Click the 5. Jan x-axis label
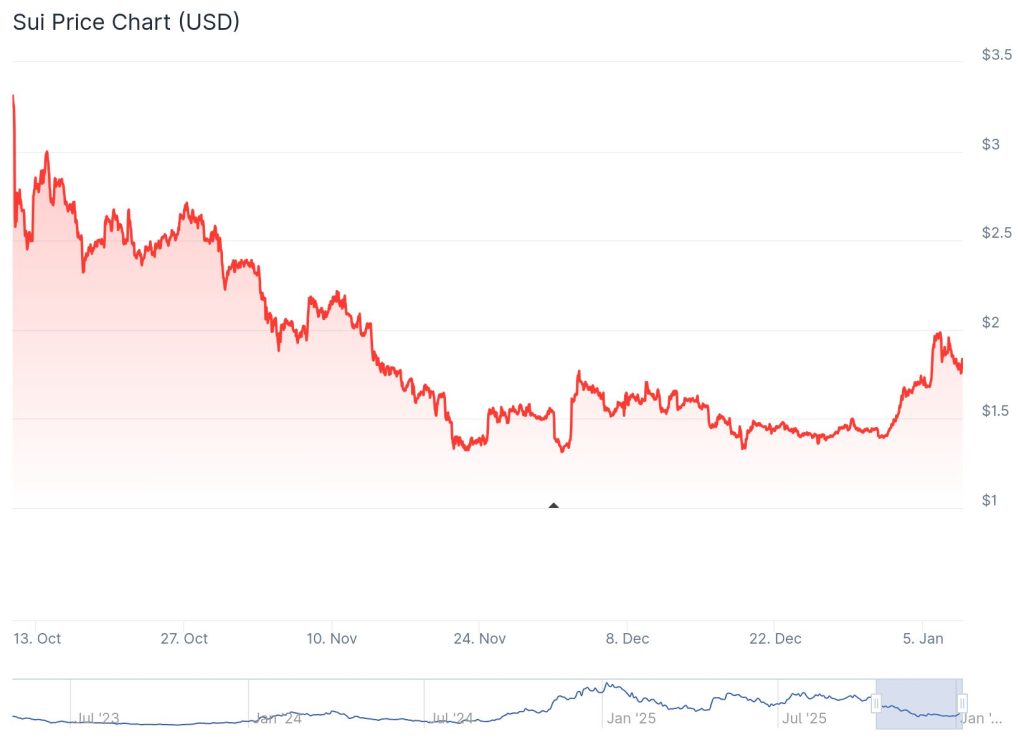1024x747 pixels. (x=921, y=638)
